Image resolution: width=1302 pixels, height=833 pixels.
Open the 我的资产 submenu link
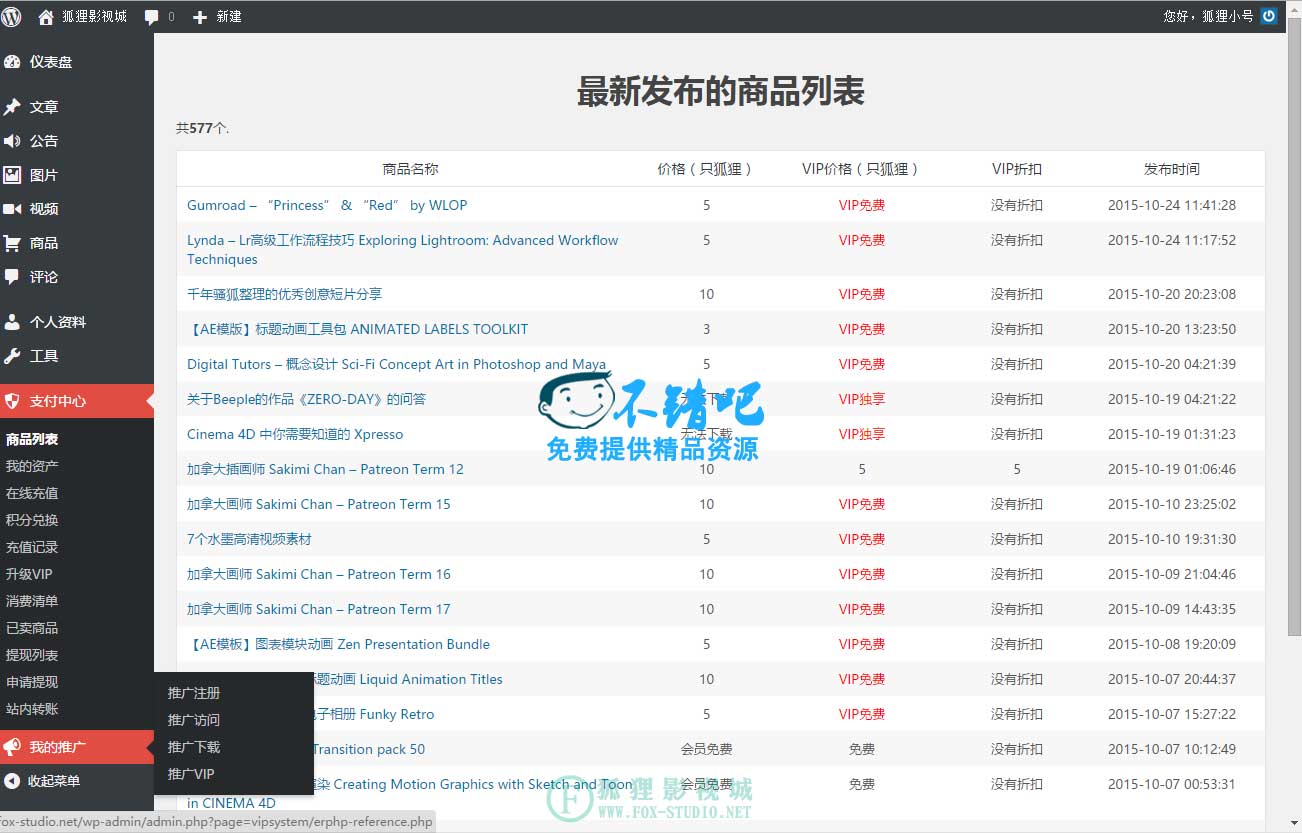[x=32, y=466]
